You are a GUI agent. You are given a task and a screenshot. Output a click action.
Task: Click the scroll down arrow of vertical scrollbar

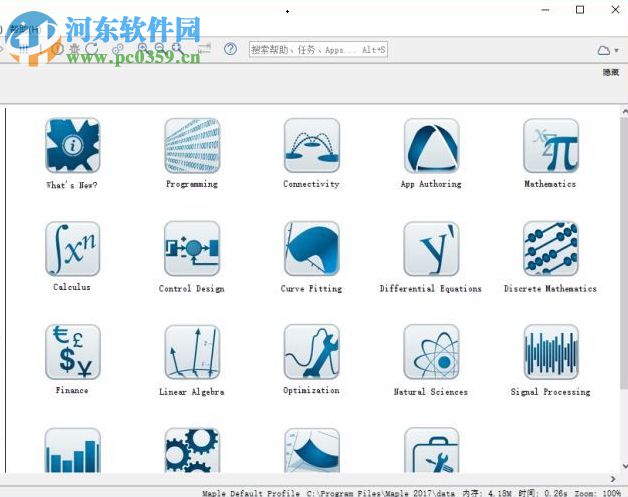coord(624,466)
